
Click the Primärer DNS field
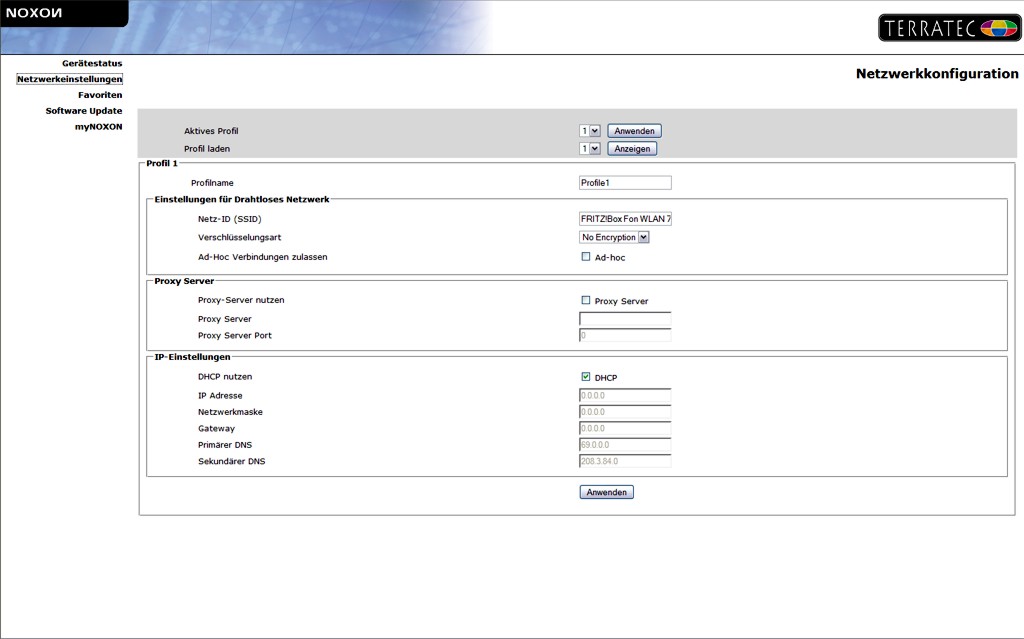(625, 444)
